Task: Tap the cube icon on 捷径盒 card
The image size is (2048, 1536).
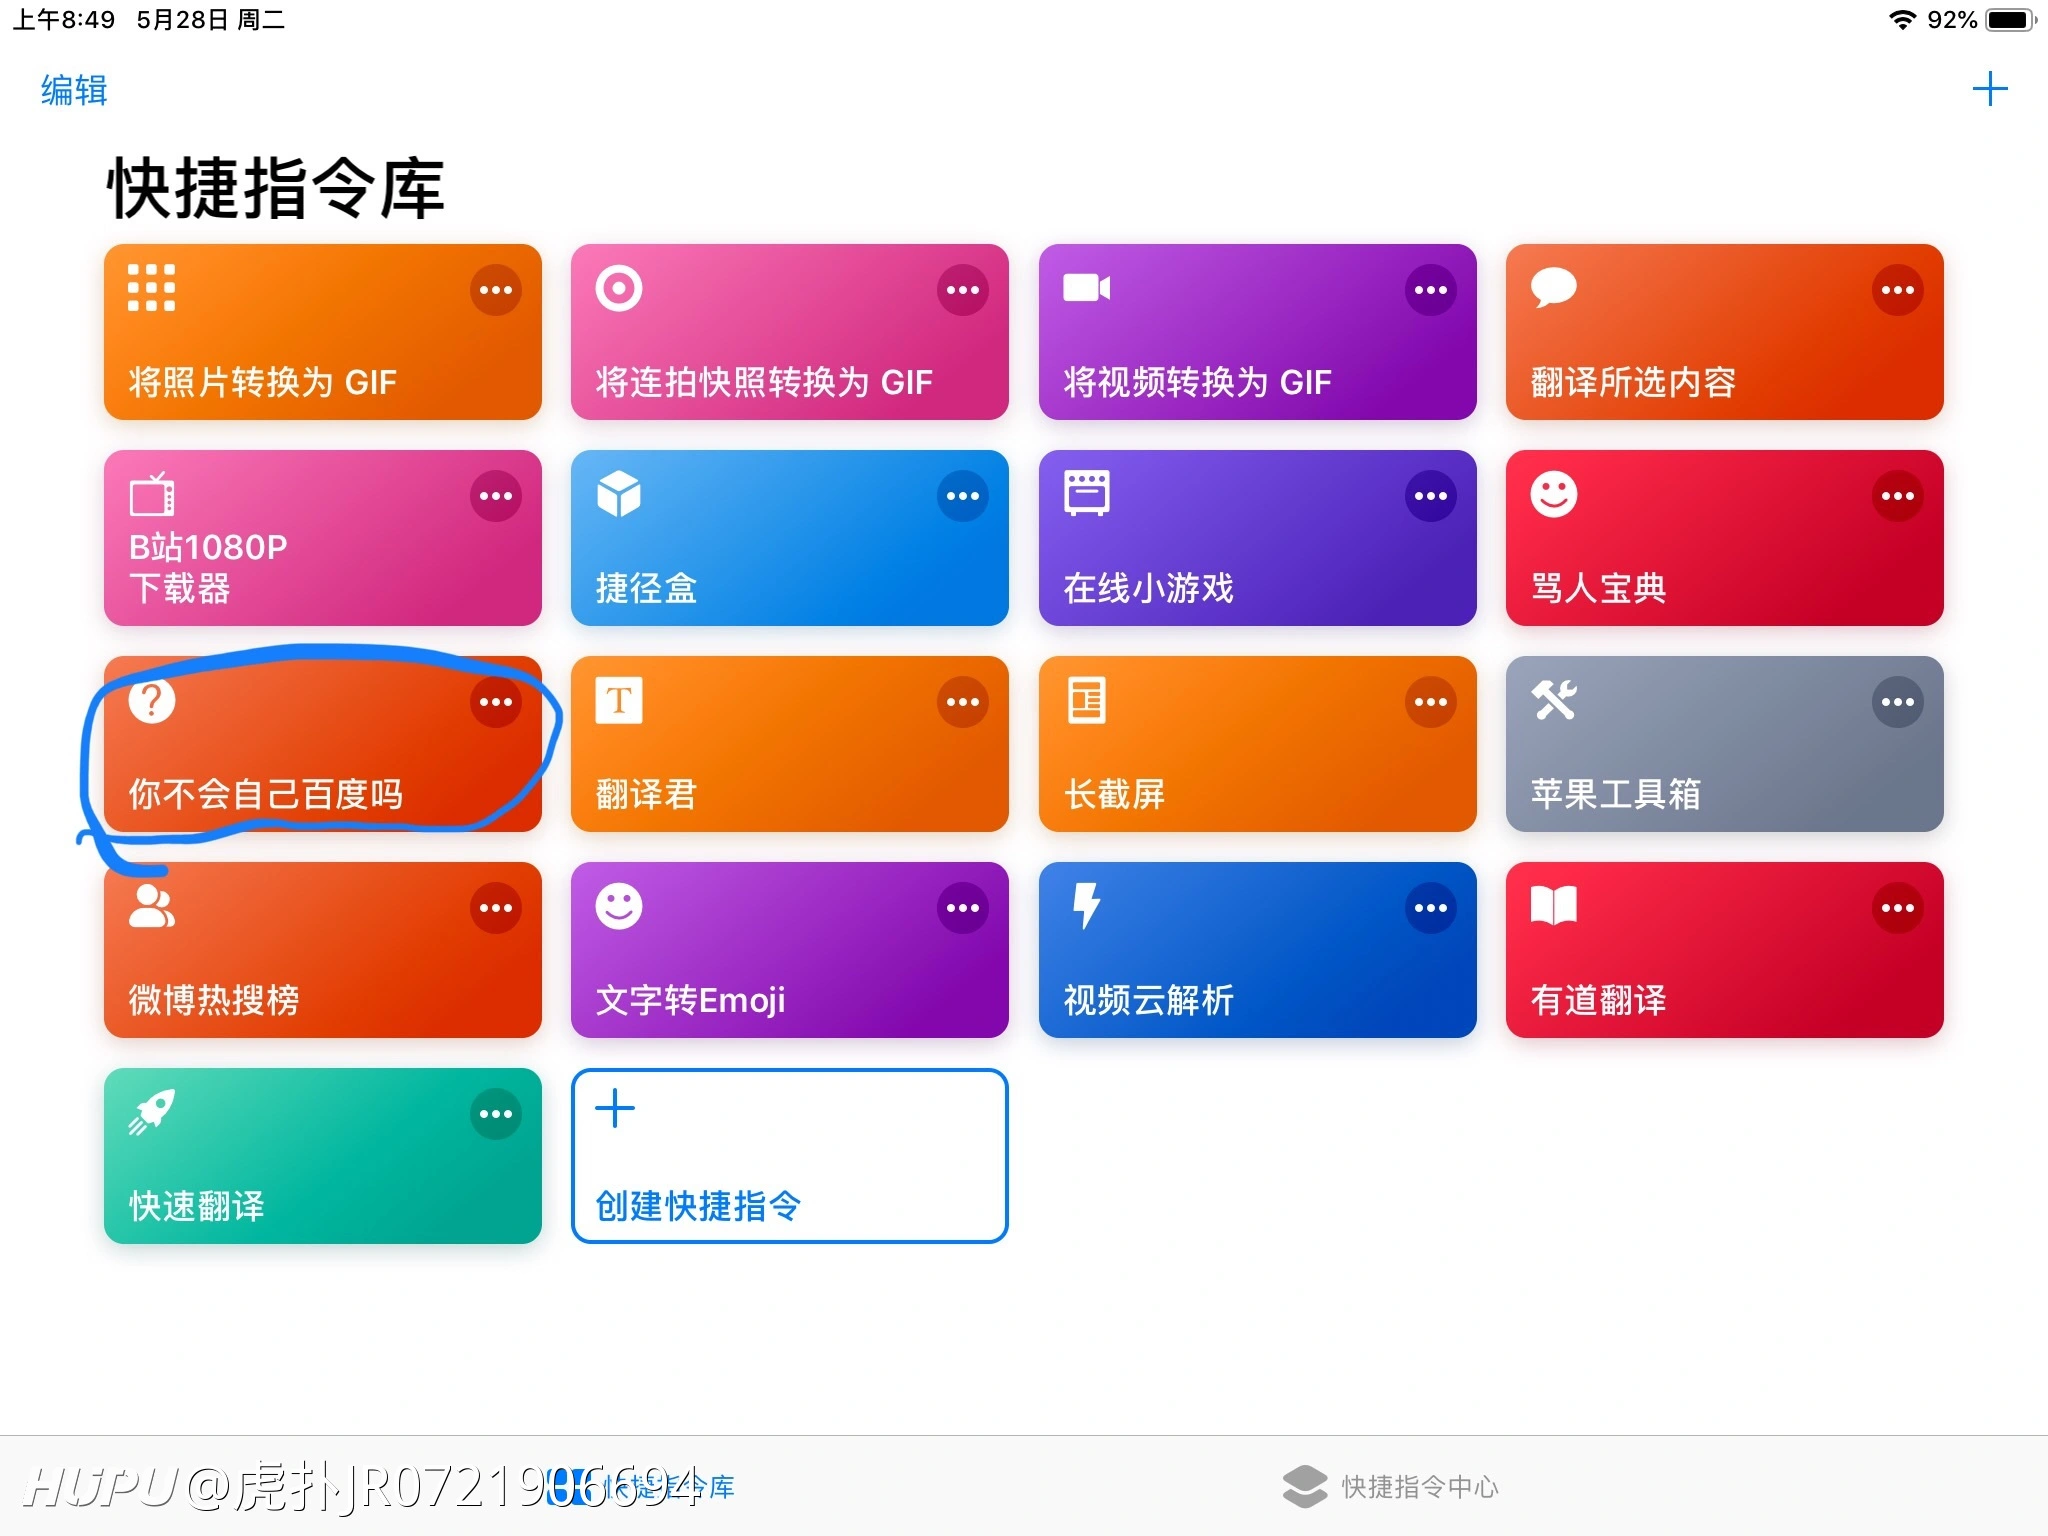Action: [x=619, y=494]
